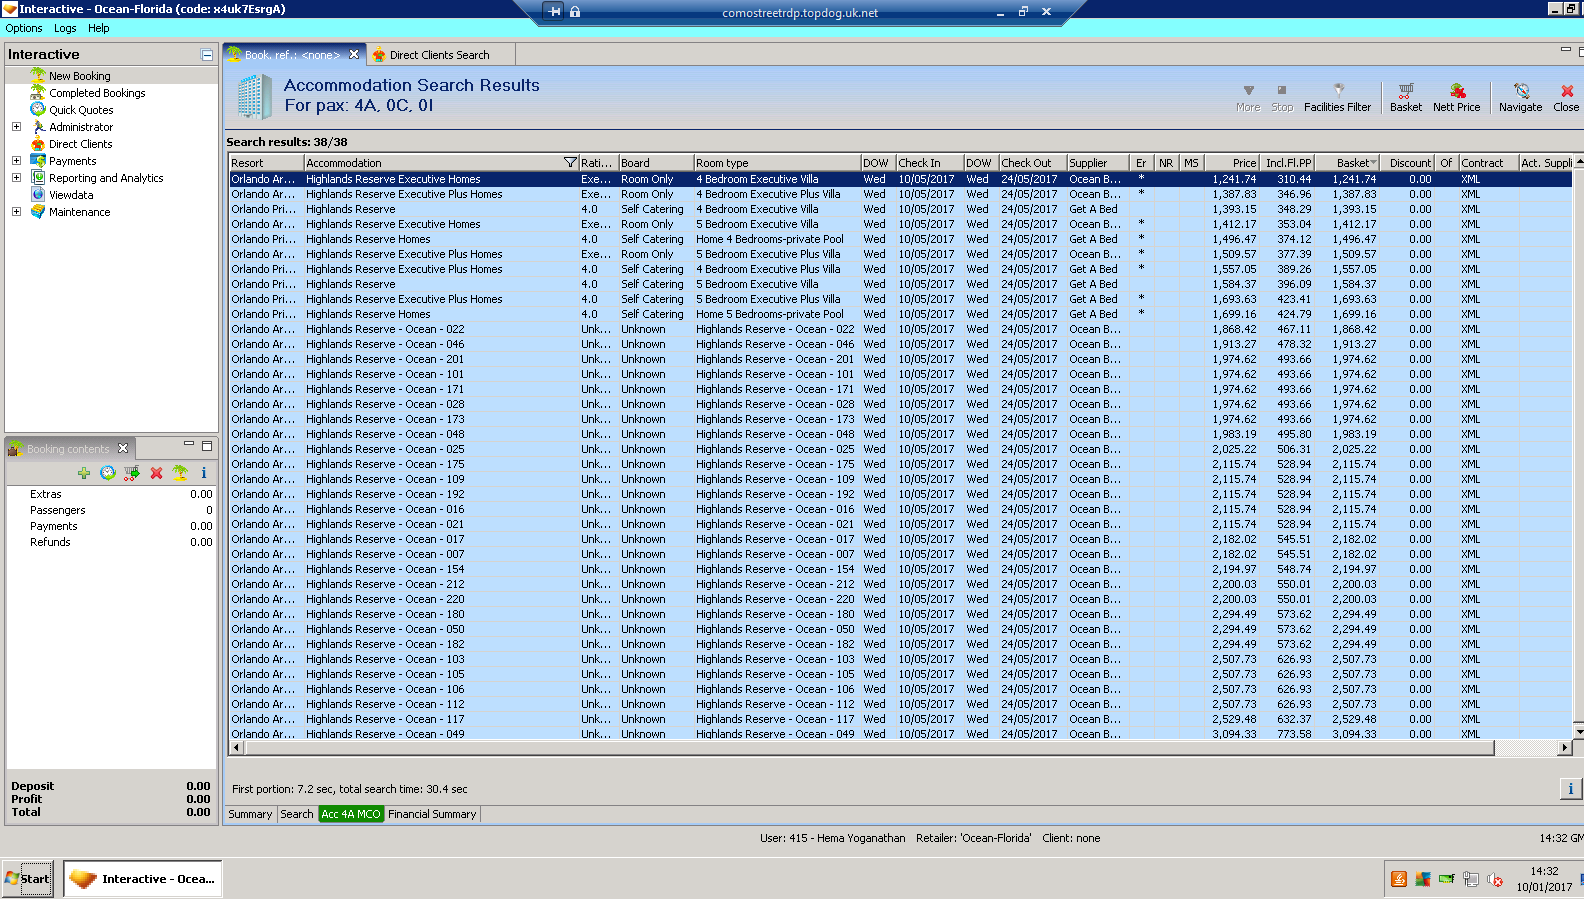Click the cart with green arrow icon

point(131,473)
